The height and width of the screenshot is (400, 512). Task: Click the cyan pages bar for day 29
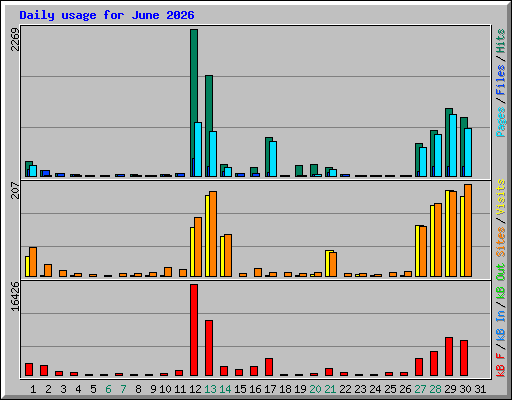(x=453, y=145)
